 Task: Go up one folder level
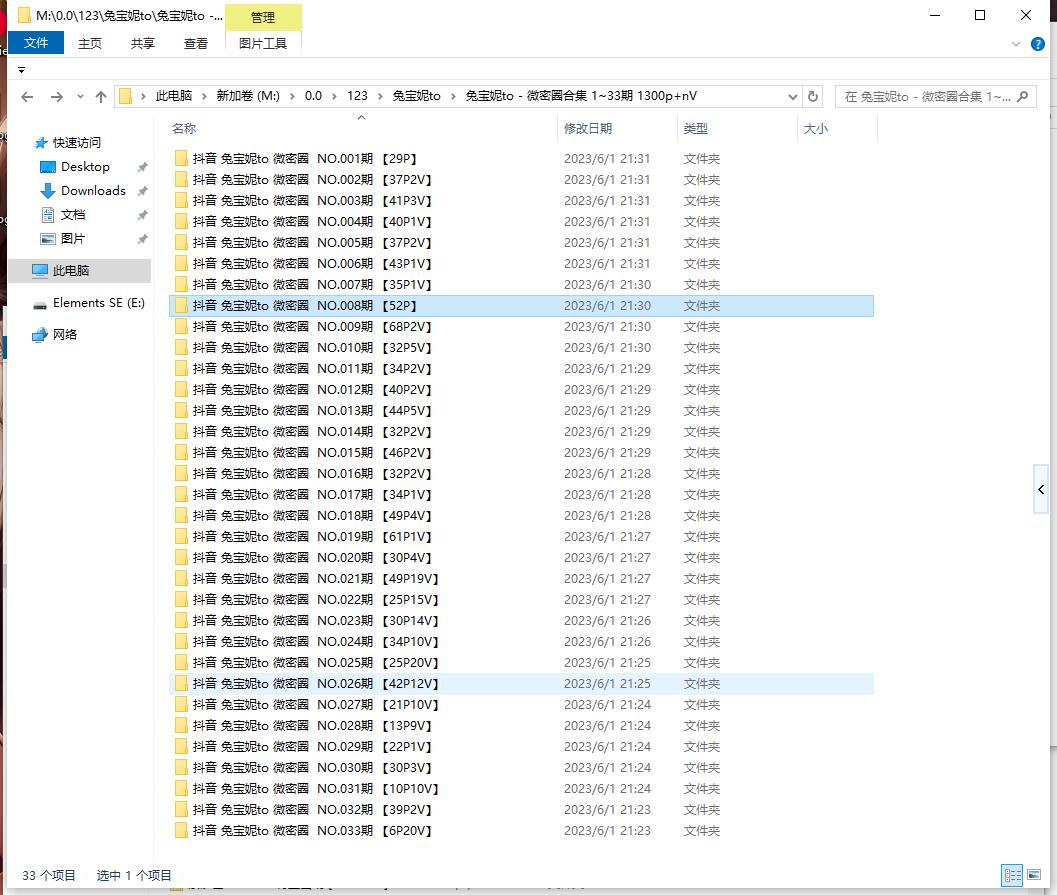click(101, 97)
